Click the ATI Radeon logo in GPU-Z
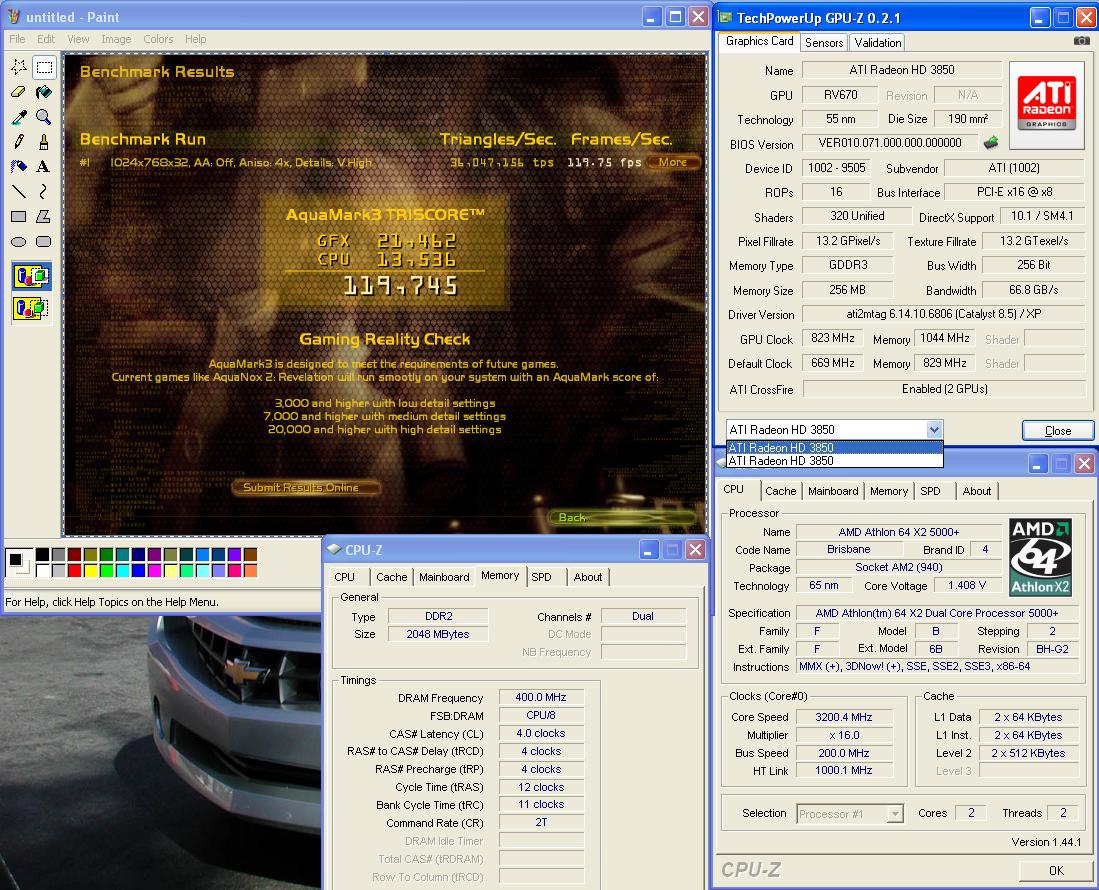 coord(1046,105)
